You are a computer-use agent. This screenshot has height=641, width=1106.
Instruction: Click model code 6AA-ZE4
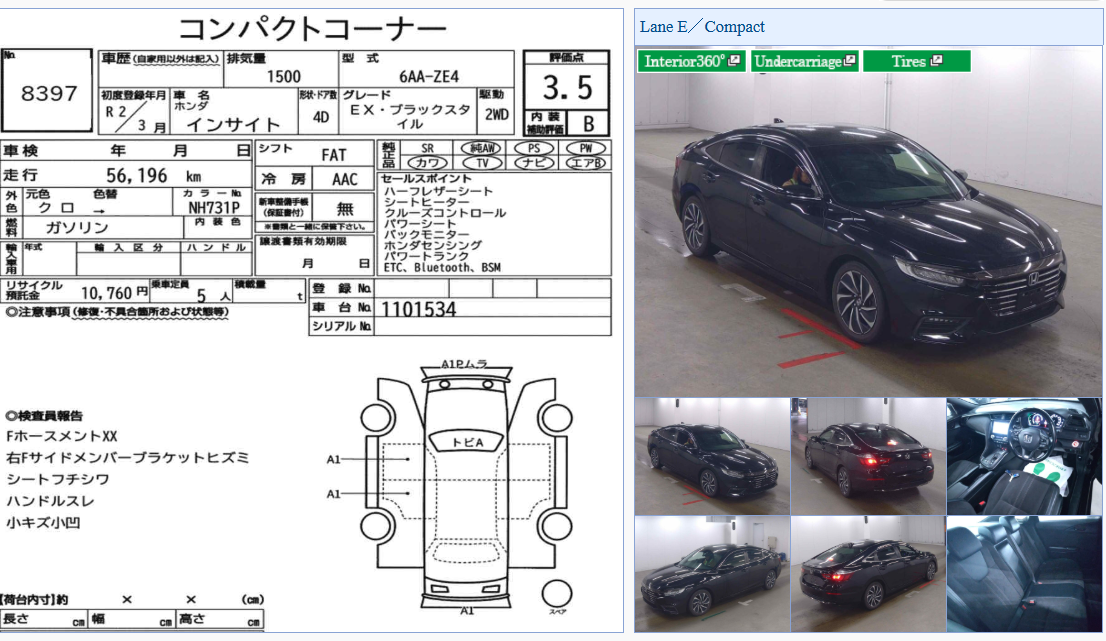point(429,76)
